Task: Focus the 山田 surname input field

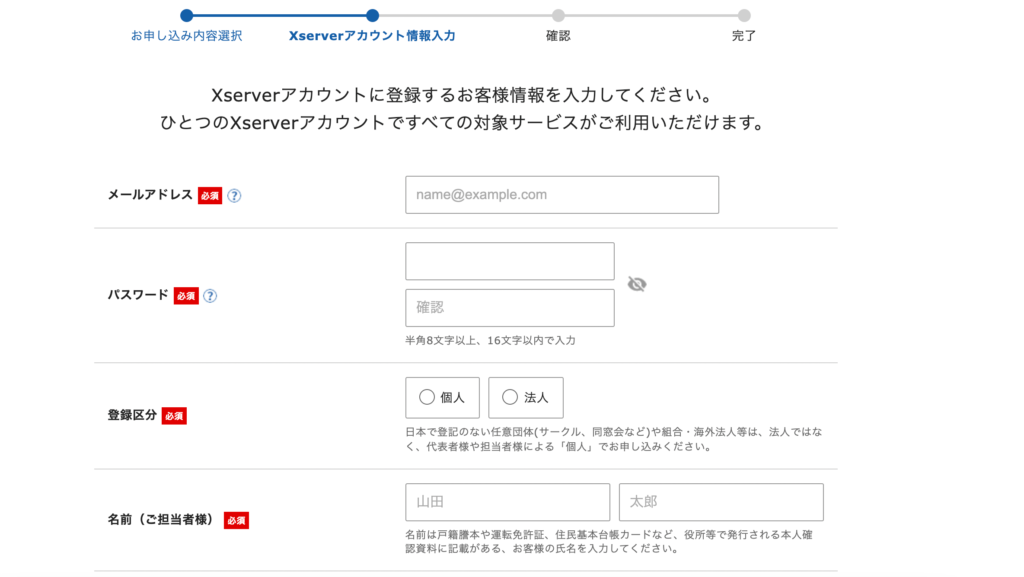Action: click(x=507, y=502)
